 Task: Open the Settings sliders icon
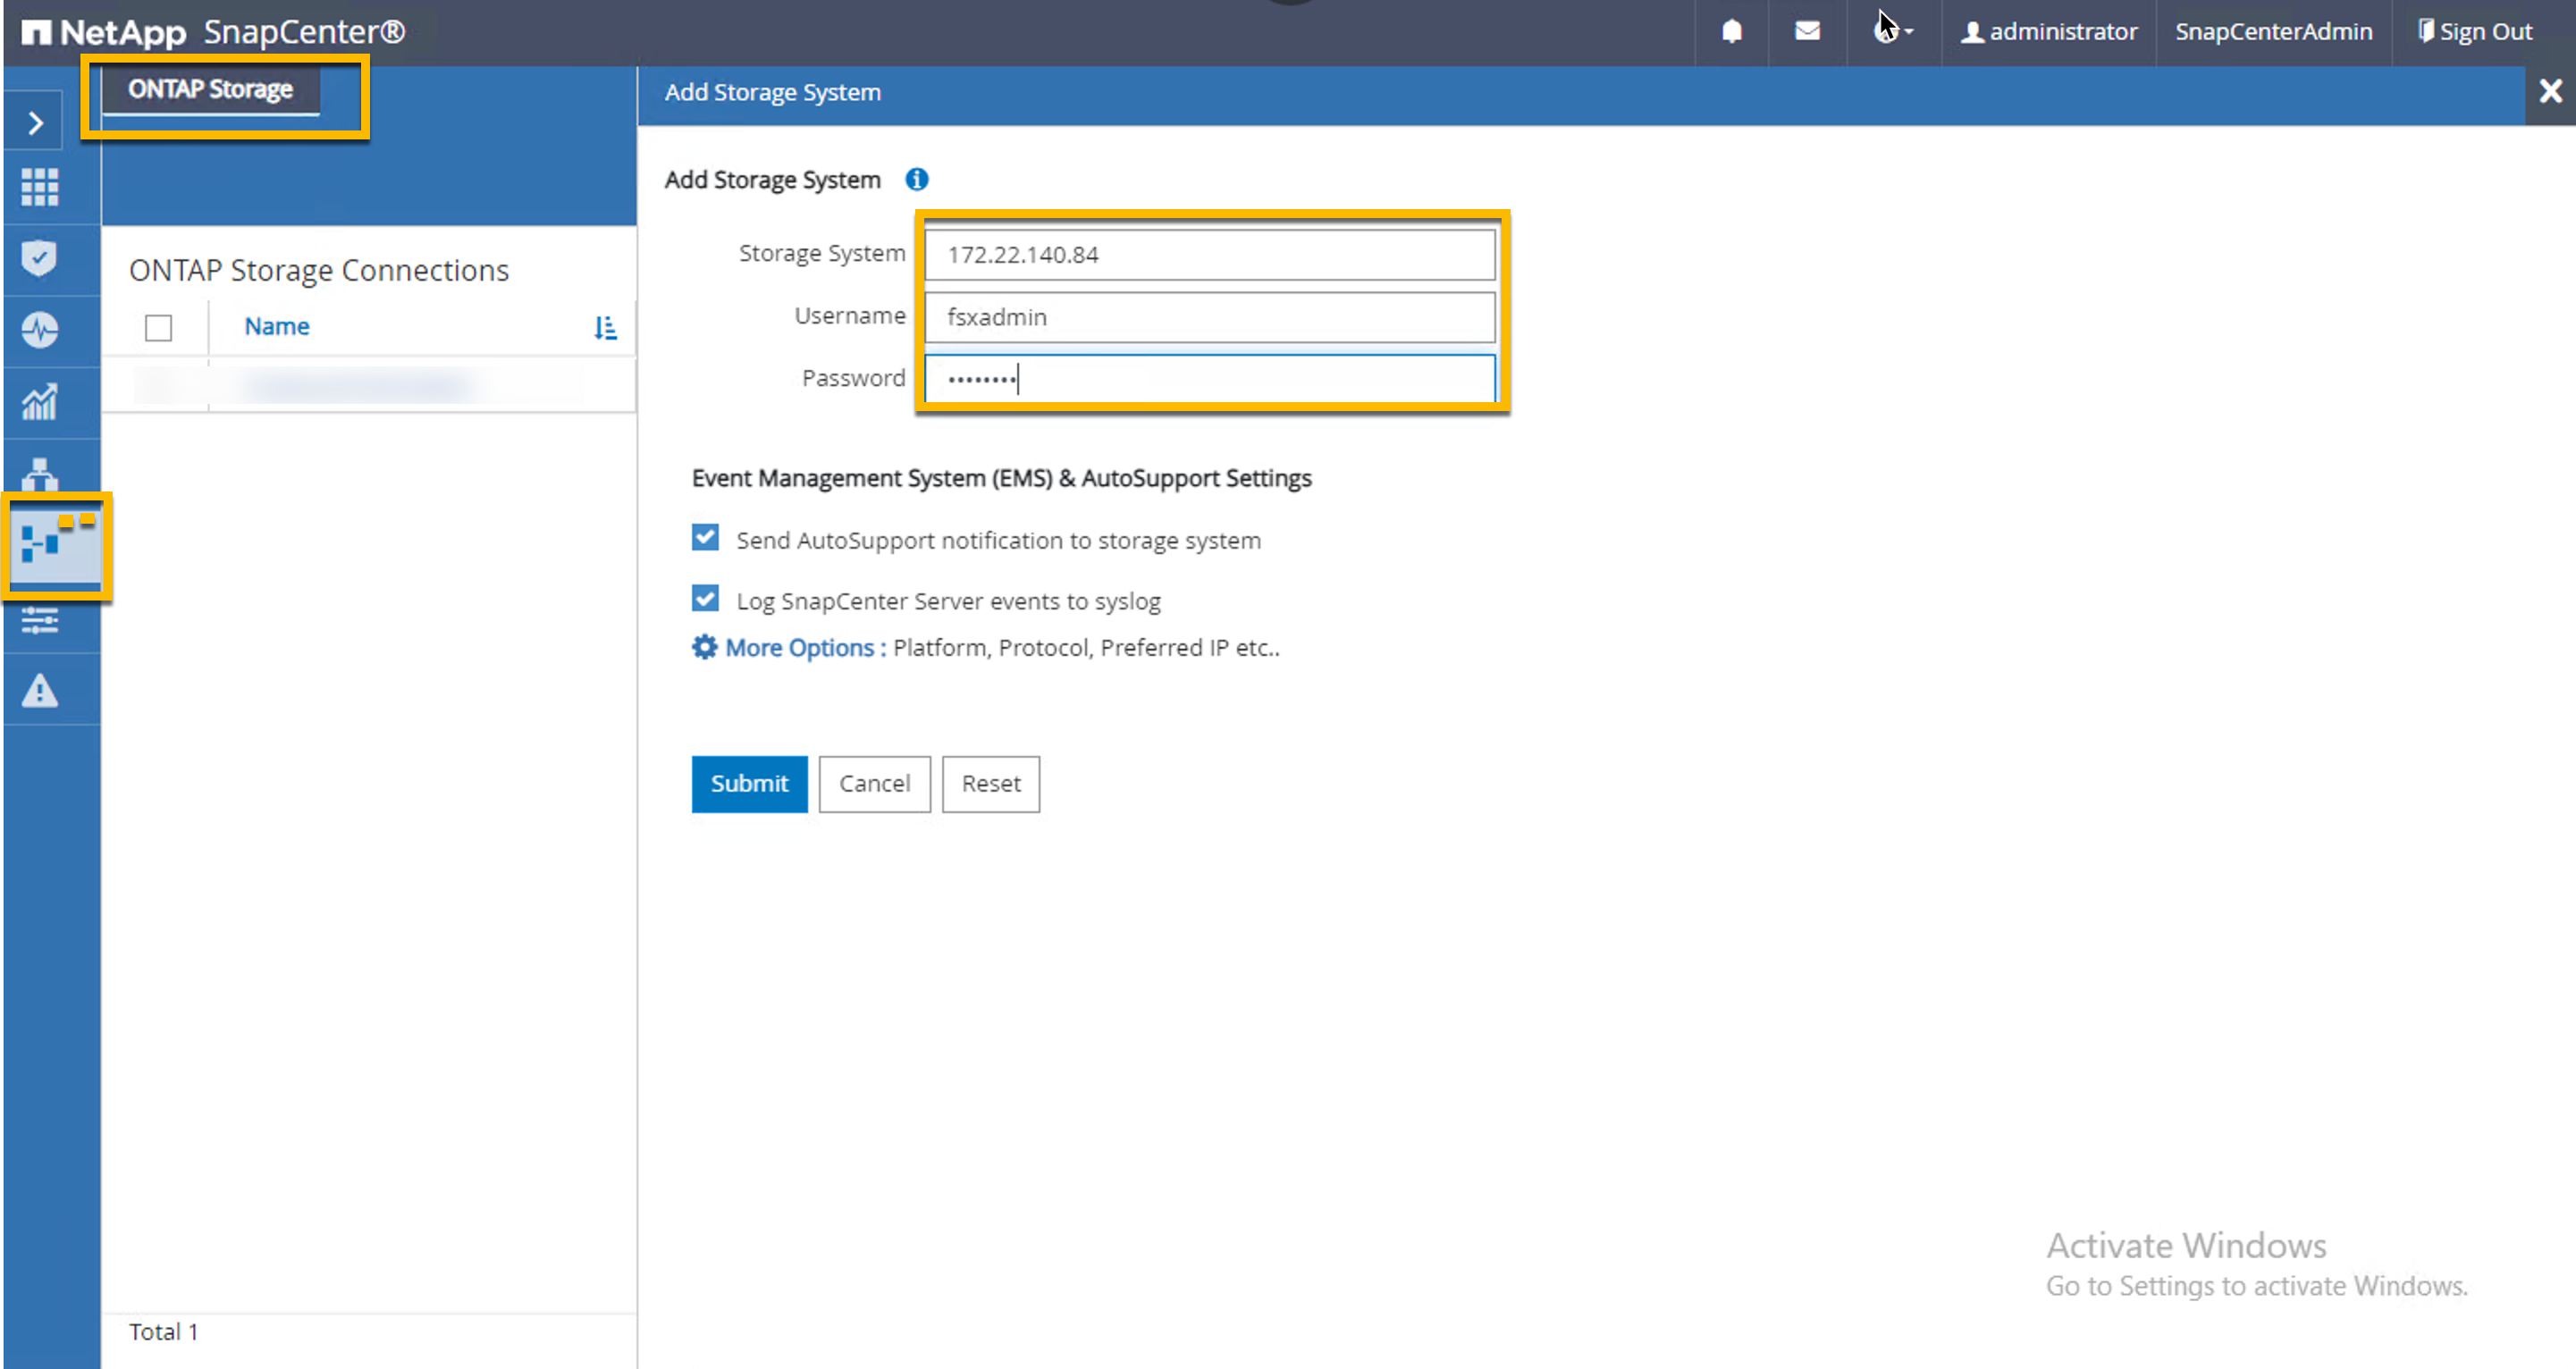coord(39,620)
